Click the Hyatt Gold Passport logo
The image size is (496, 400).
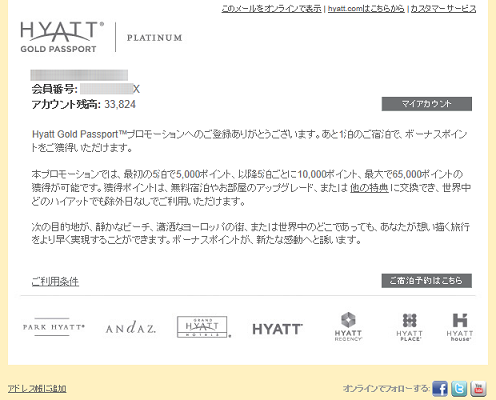pos(62,37)
